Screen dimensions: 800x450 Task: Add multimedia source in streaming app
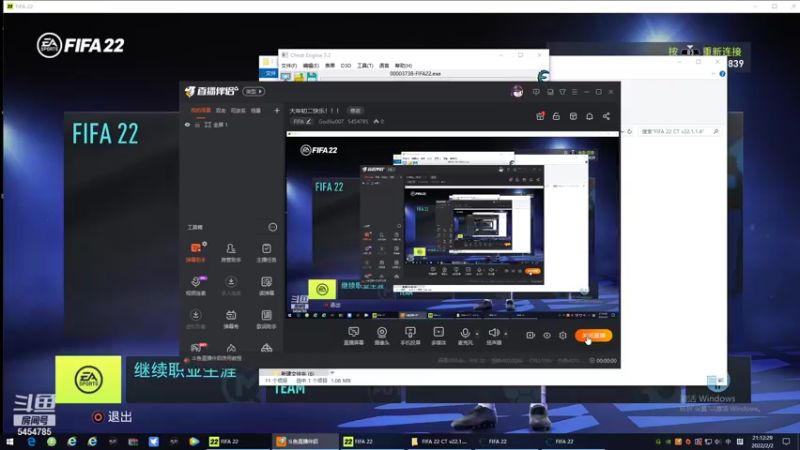click(x=438, y=336)
